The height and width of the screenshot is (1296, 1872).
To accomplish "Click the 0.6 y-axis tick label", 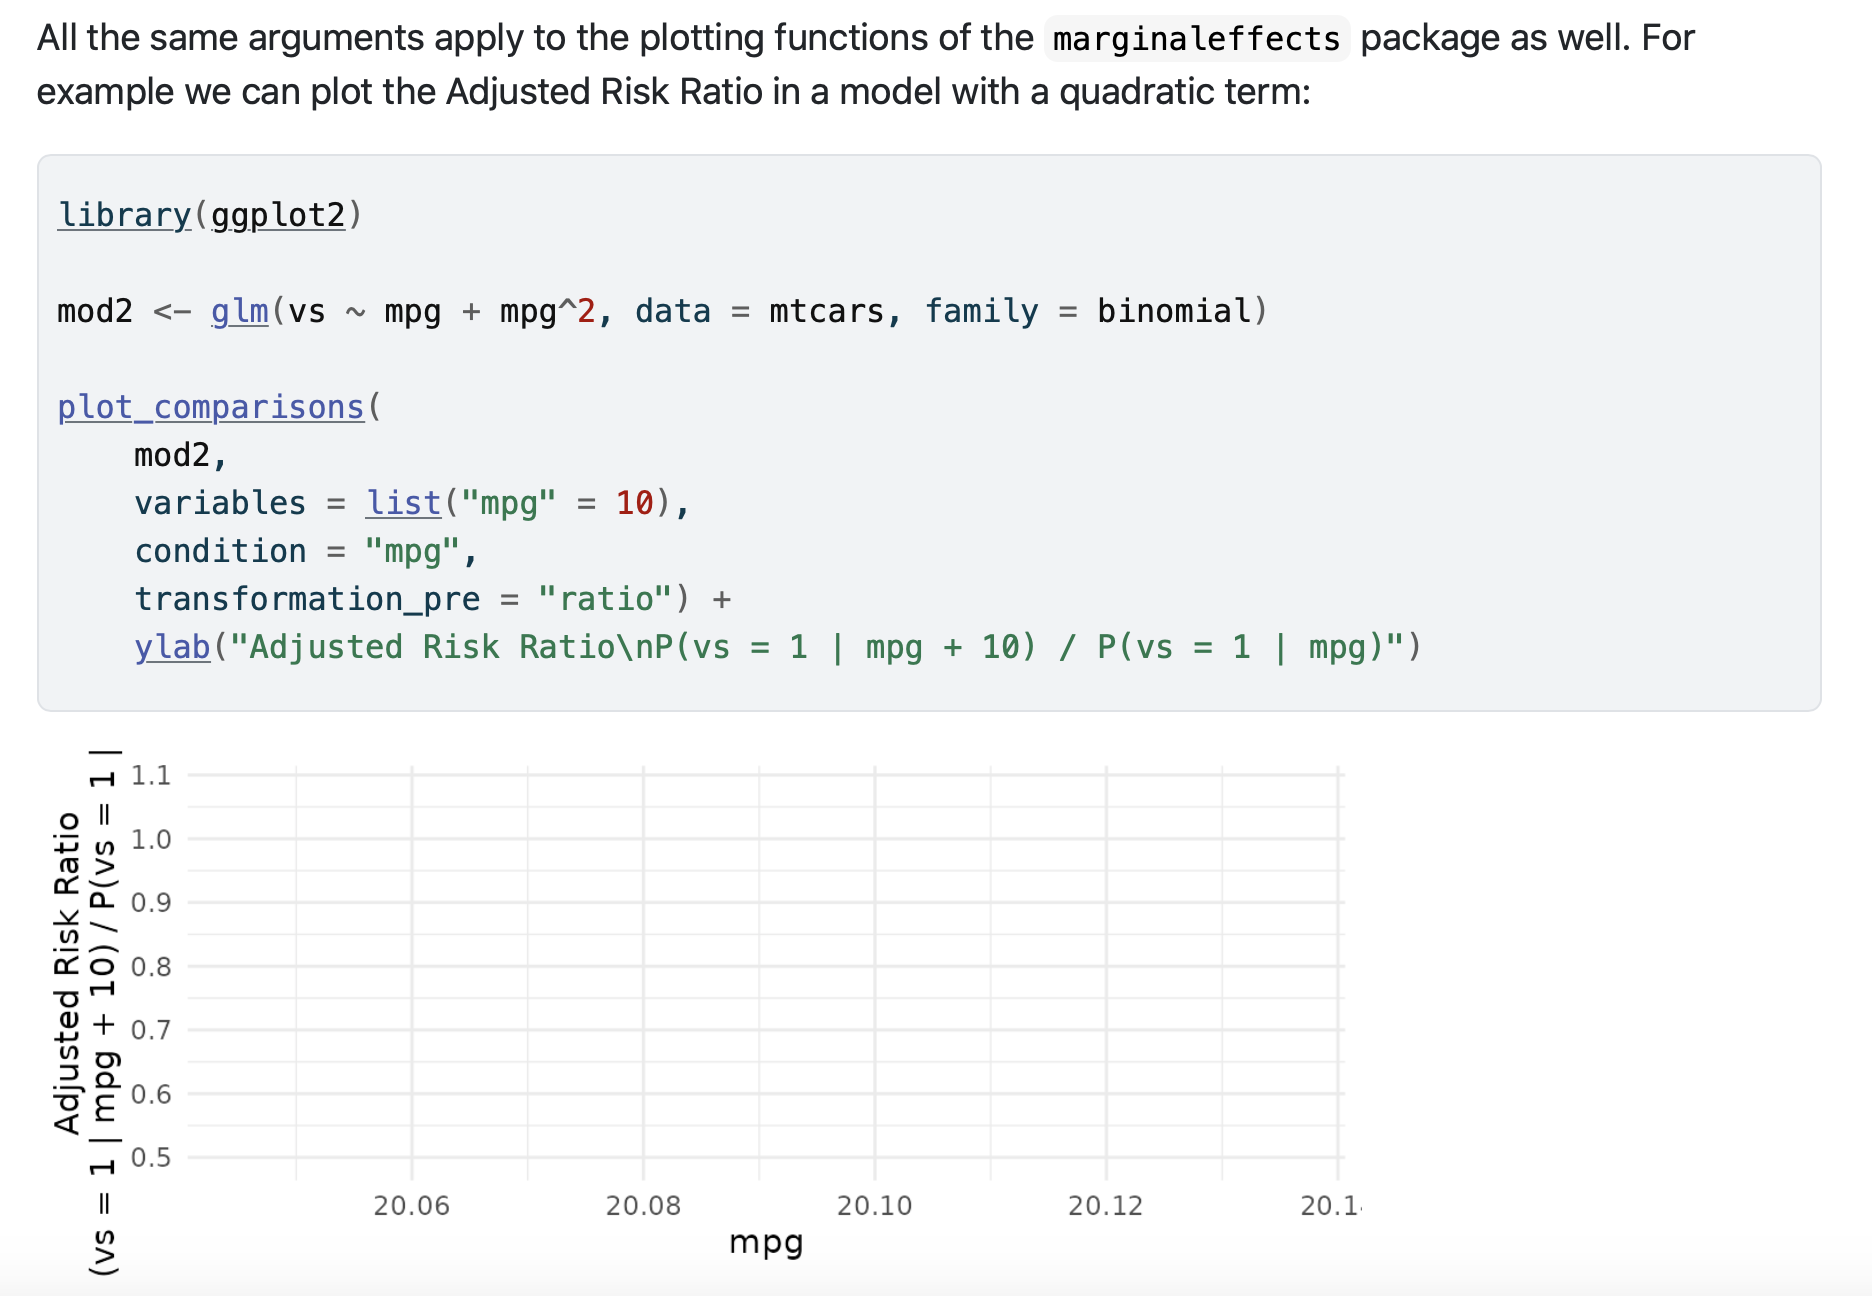I will [151, 1094].
